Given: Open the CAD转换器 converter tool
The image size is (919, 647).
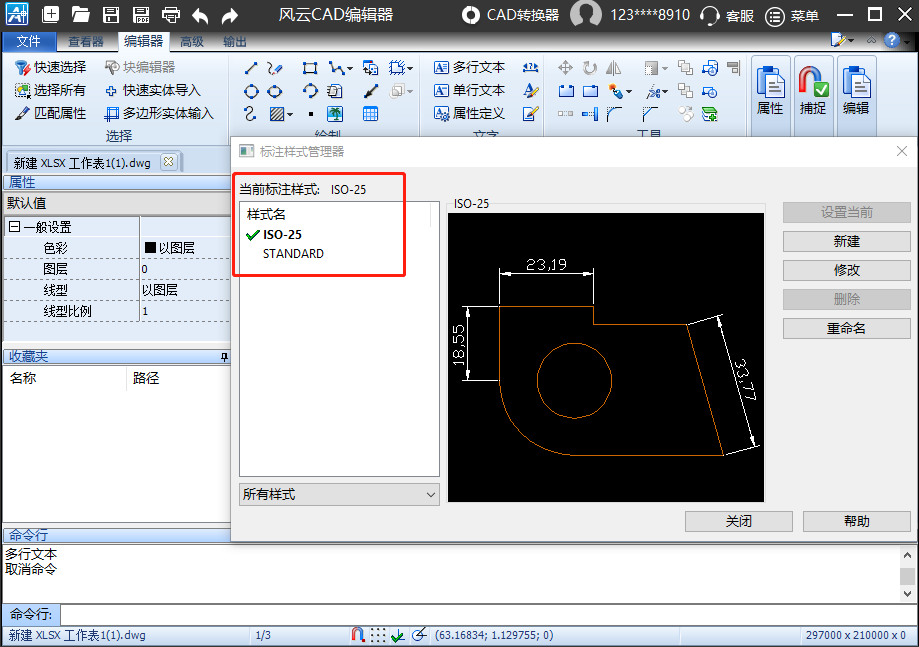Looking at the screenshot, I should [x=510, y=15].
